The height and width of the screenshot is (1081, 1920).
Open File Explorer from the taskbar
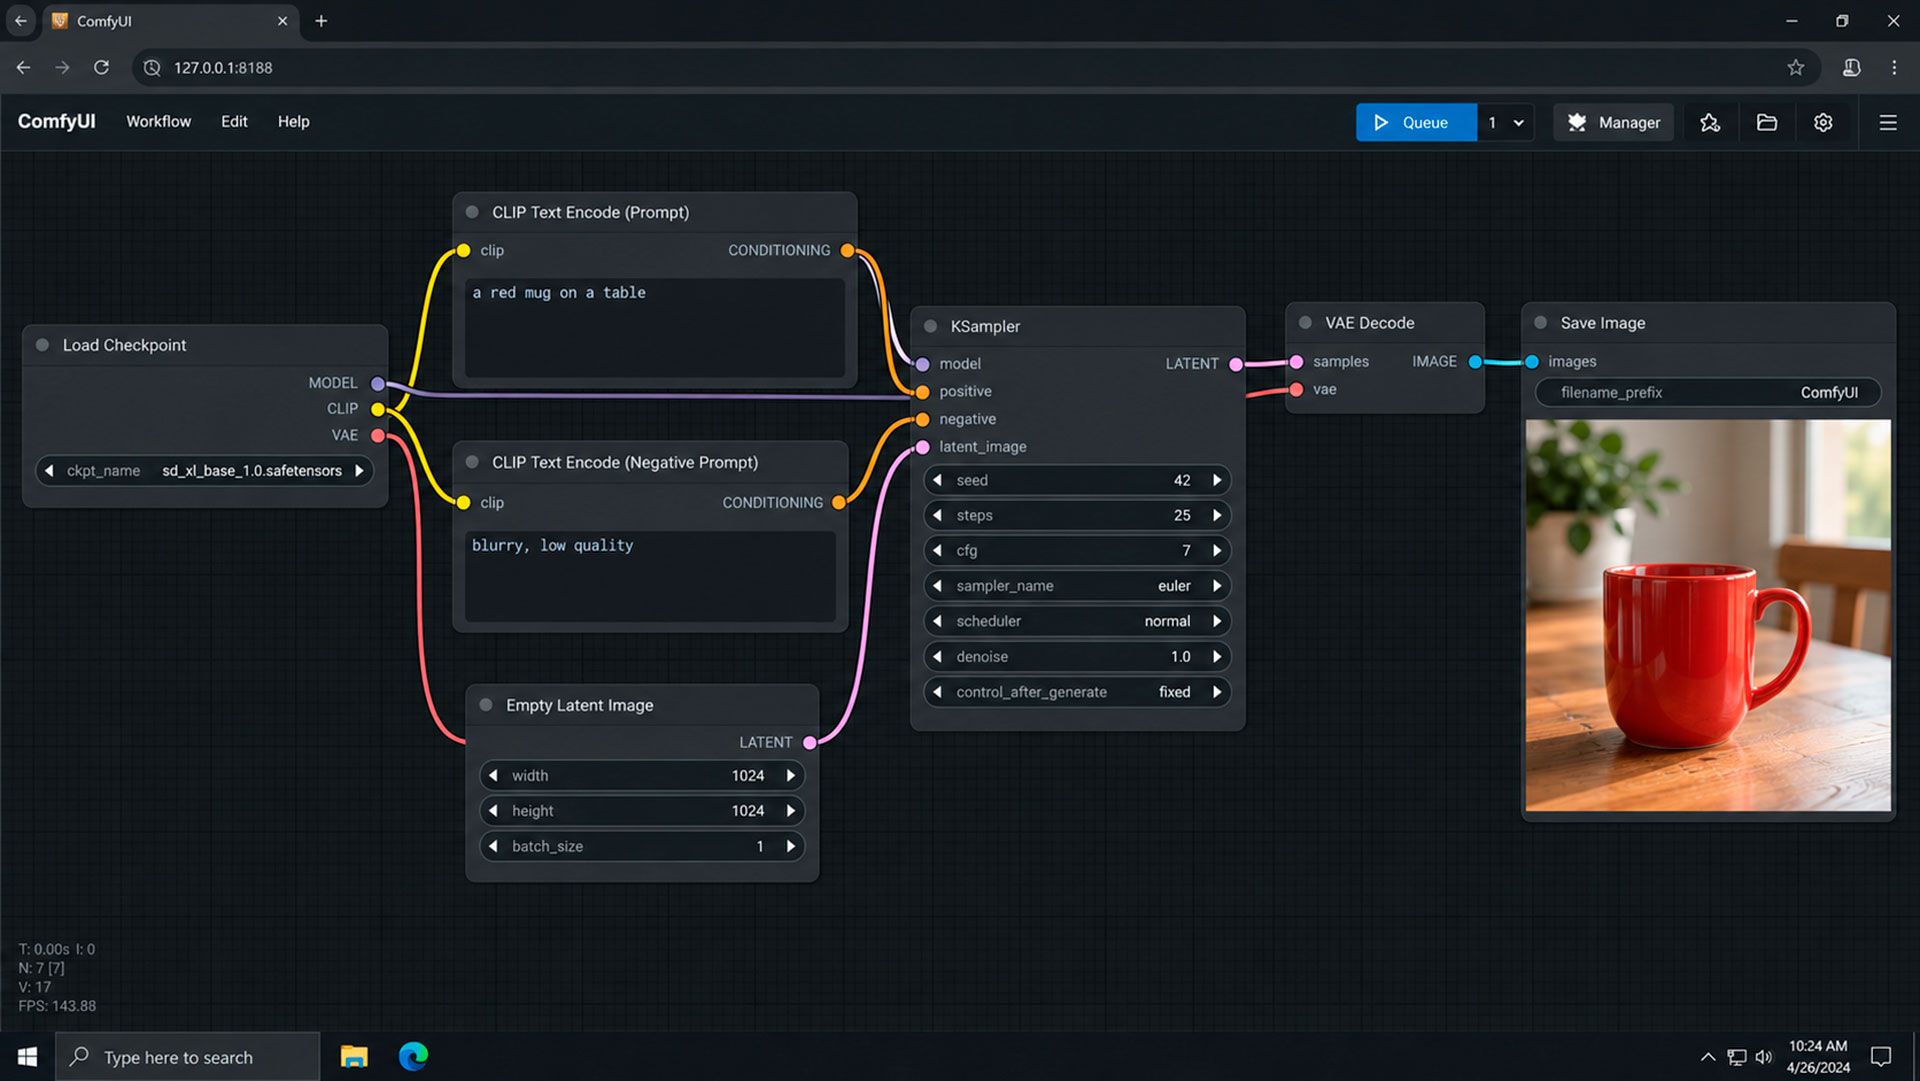coord(354,1056)
